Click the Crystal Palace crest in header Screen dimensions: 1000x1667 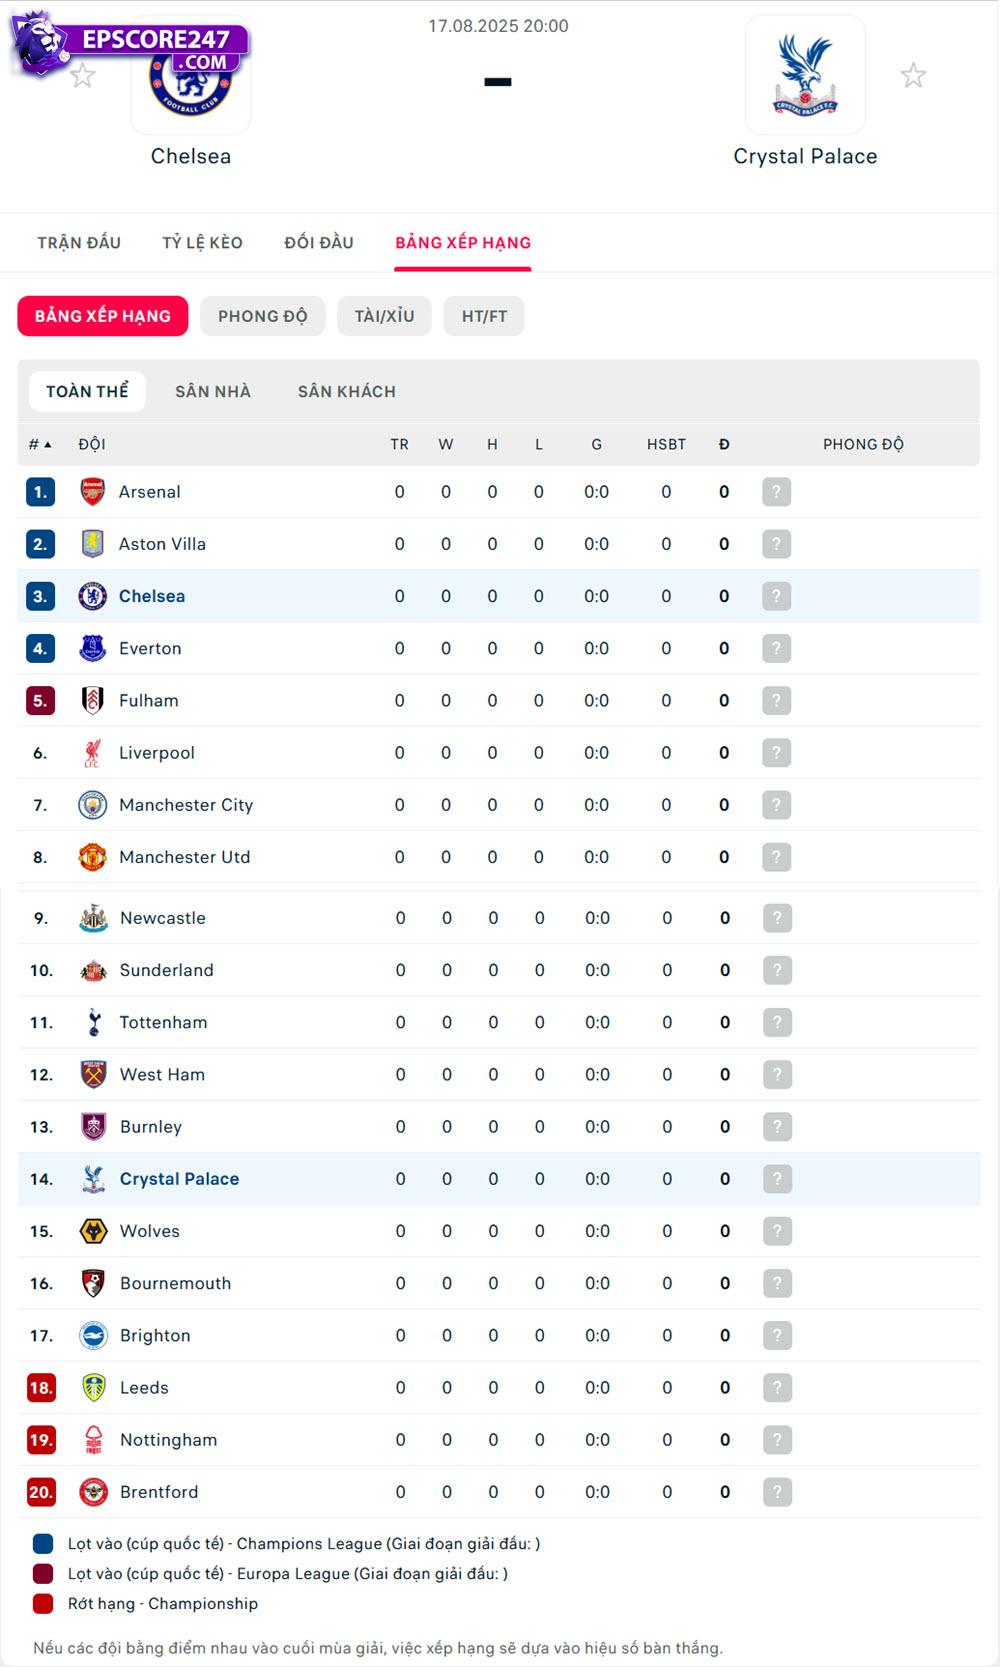pos(805,75)
